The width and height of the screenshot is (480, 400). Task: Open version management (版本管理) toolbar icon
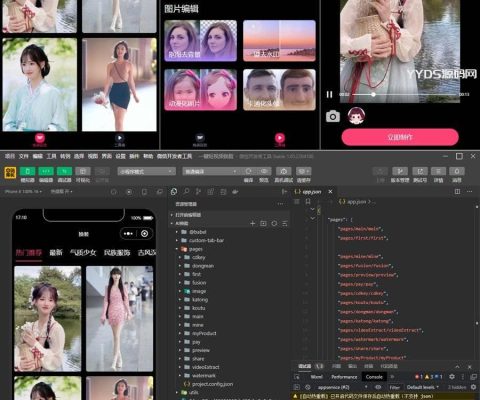(400, 171)
